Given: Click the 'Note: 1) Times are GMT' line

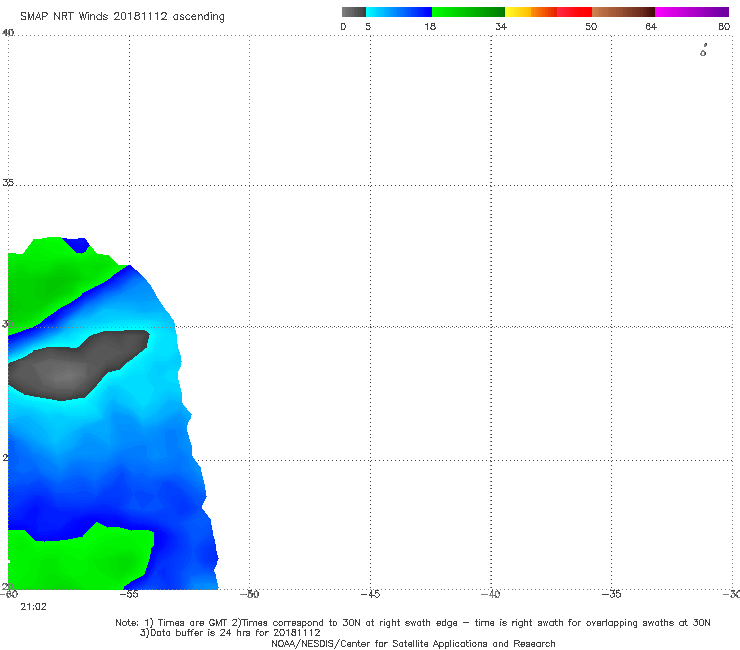Looking at the screenshot, I should click(412, 623).
